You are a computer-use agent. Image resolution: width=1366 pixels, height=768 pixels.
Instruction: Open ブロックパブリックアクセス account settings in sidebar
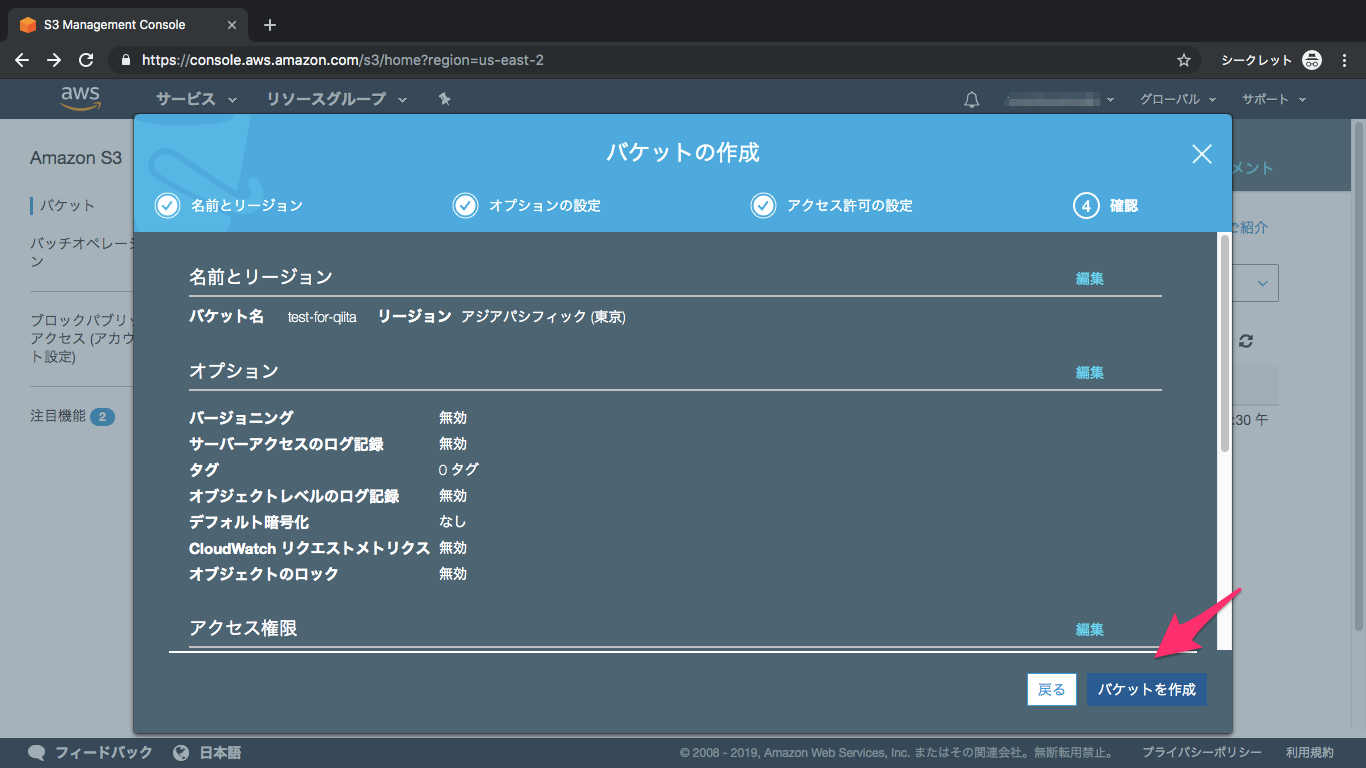[x=82, y=338]
